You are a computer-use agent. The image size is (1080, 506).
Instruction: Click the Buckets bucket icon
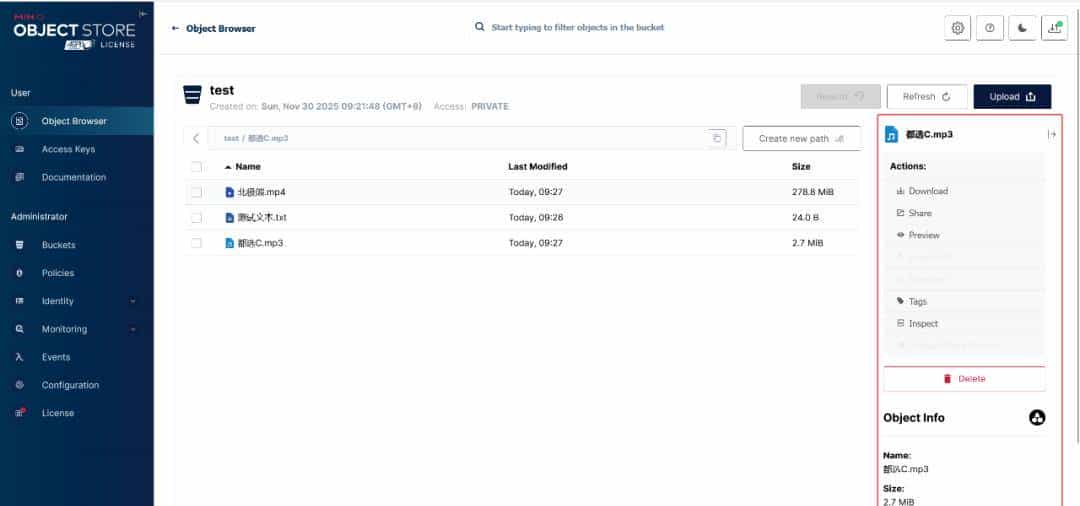(x=19, y=245)
